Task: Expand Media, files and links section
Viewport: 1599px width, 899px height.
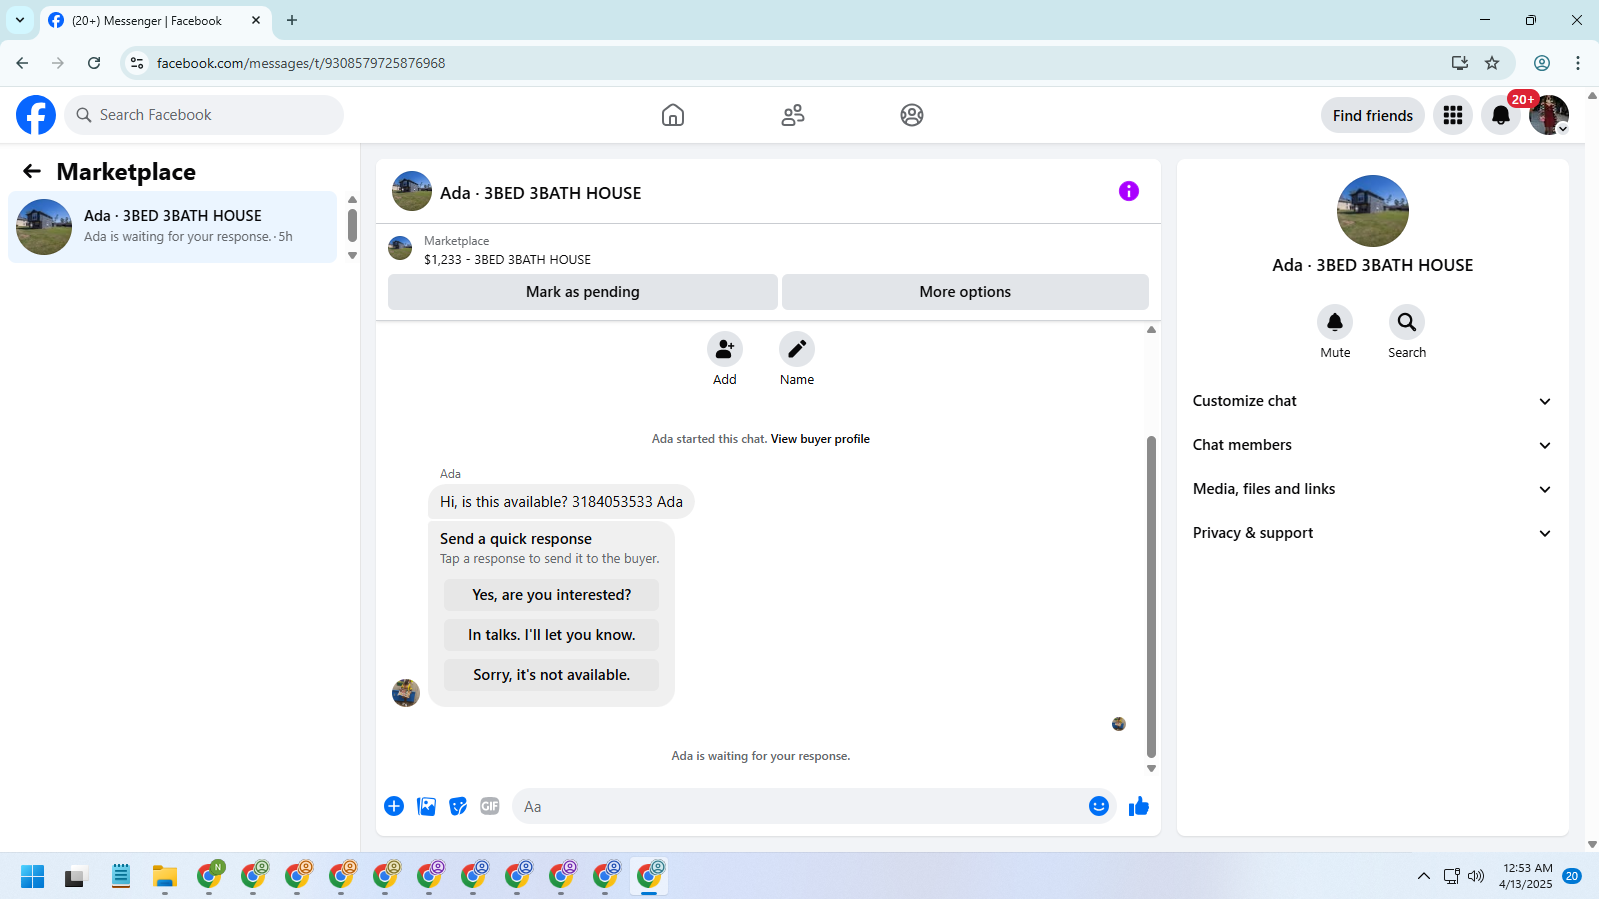Action: (1372, 489)
